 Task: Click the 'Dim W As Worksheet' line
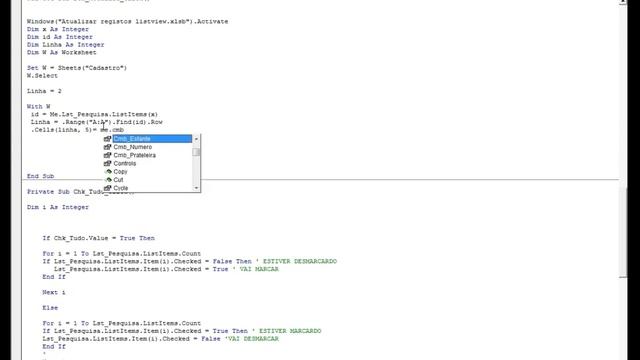pos(62,52)
